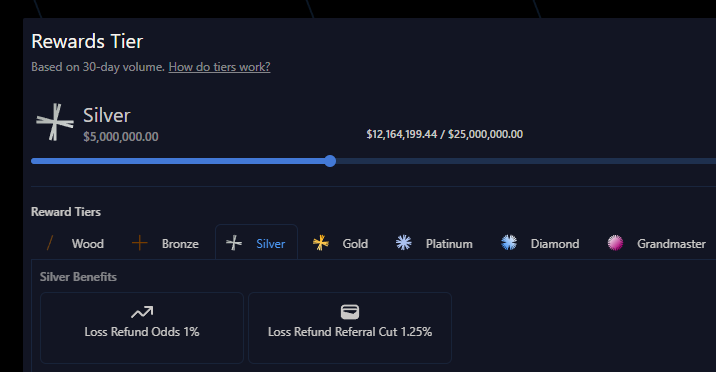Click the 'Reward Tiers' section label

click(x=66, y=212)
